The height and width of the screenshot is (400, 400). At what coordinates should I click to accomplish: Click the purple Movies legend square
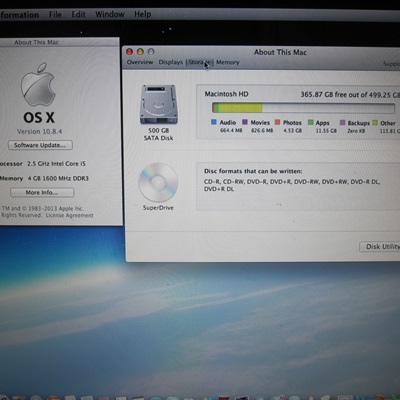(245, 122)
